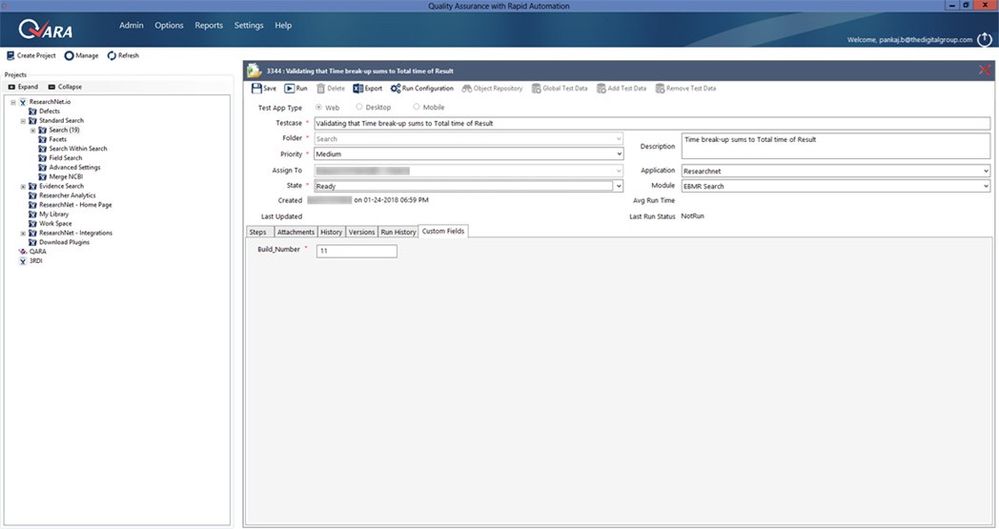Switch to the History tab
Screen dimensions: 999x529
point(331,232)
